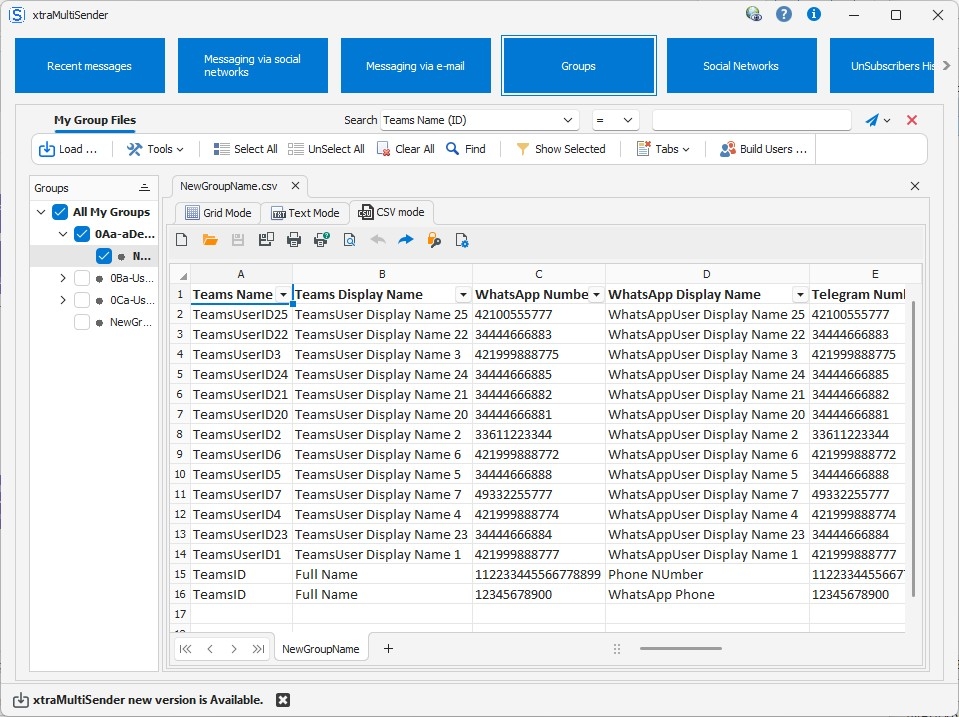959x717 pixels.
Task: Click the Print icon in CSV toolbar
Action: 294,240
